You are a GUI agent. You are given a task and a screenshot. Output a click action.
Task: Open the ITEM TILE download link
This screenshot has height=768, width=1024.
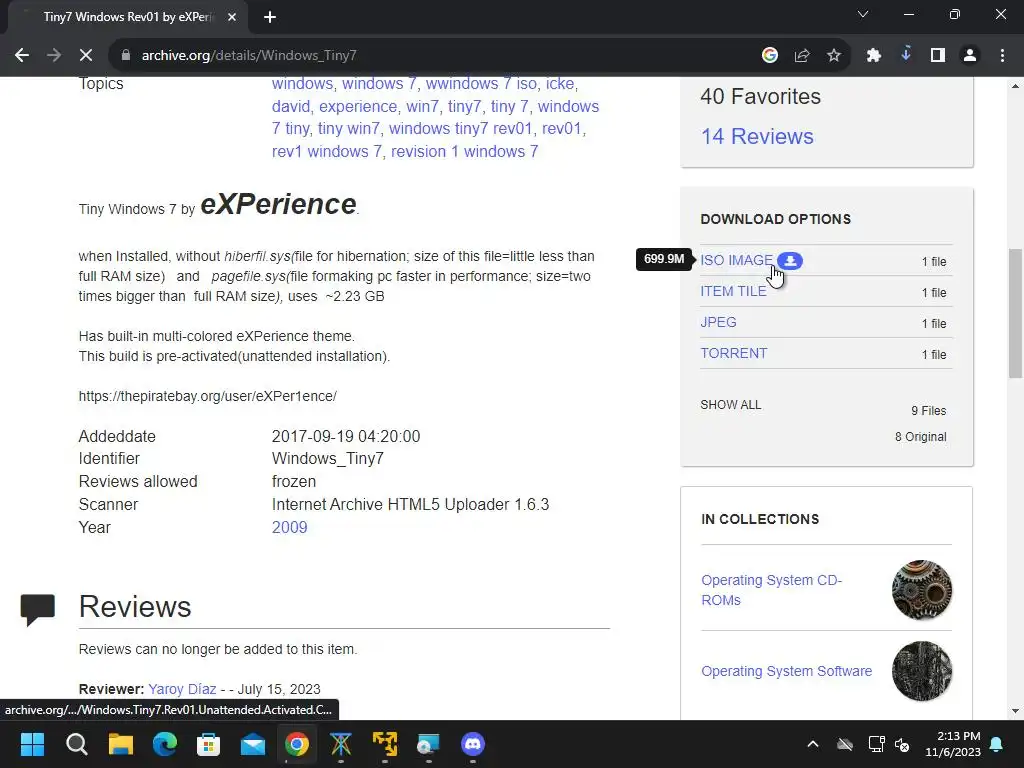click(733, 291)
